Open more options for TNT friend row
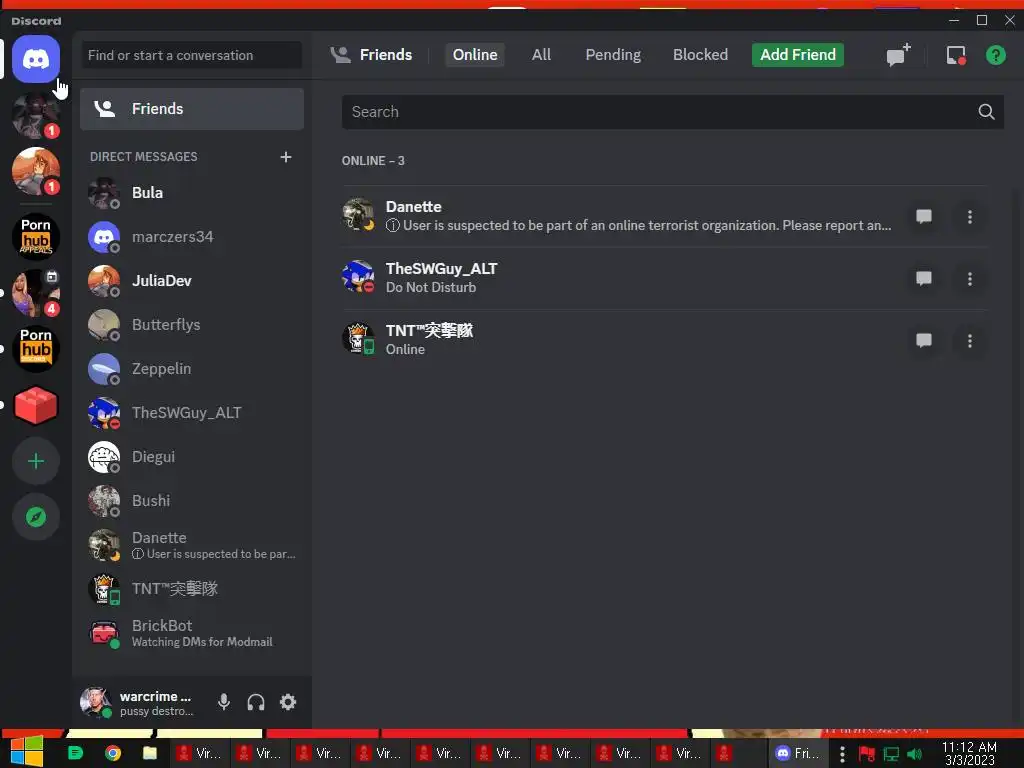 tap(970, 341)
